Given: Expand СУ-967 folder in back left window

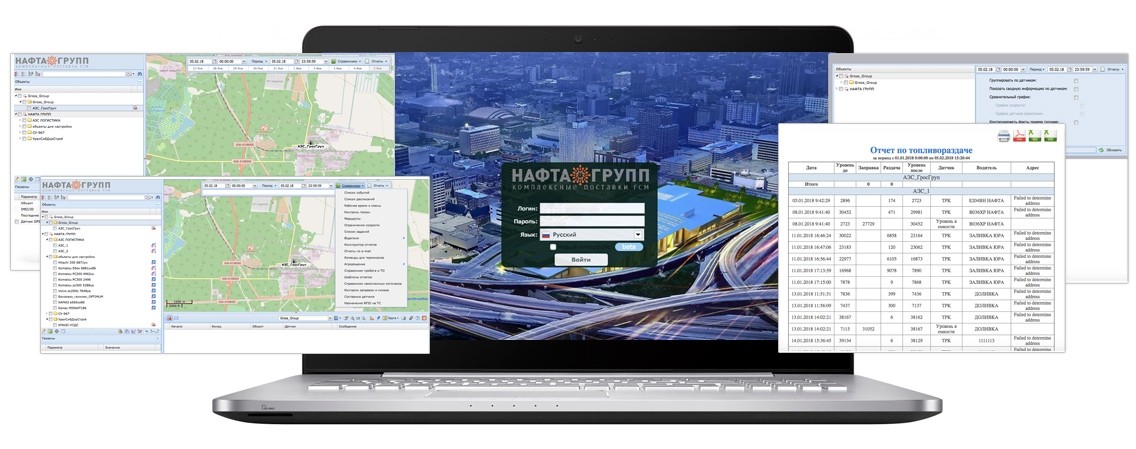Looking at the screenshot, I should pyautogui.click(x=20, y=133).
